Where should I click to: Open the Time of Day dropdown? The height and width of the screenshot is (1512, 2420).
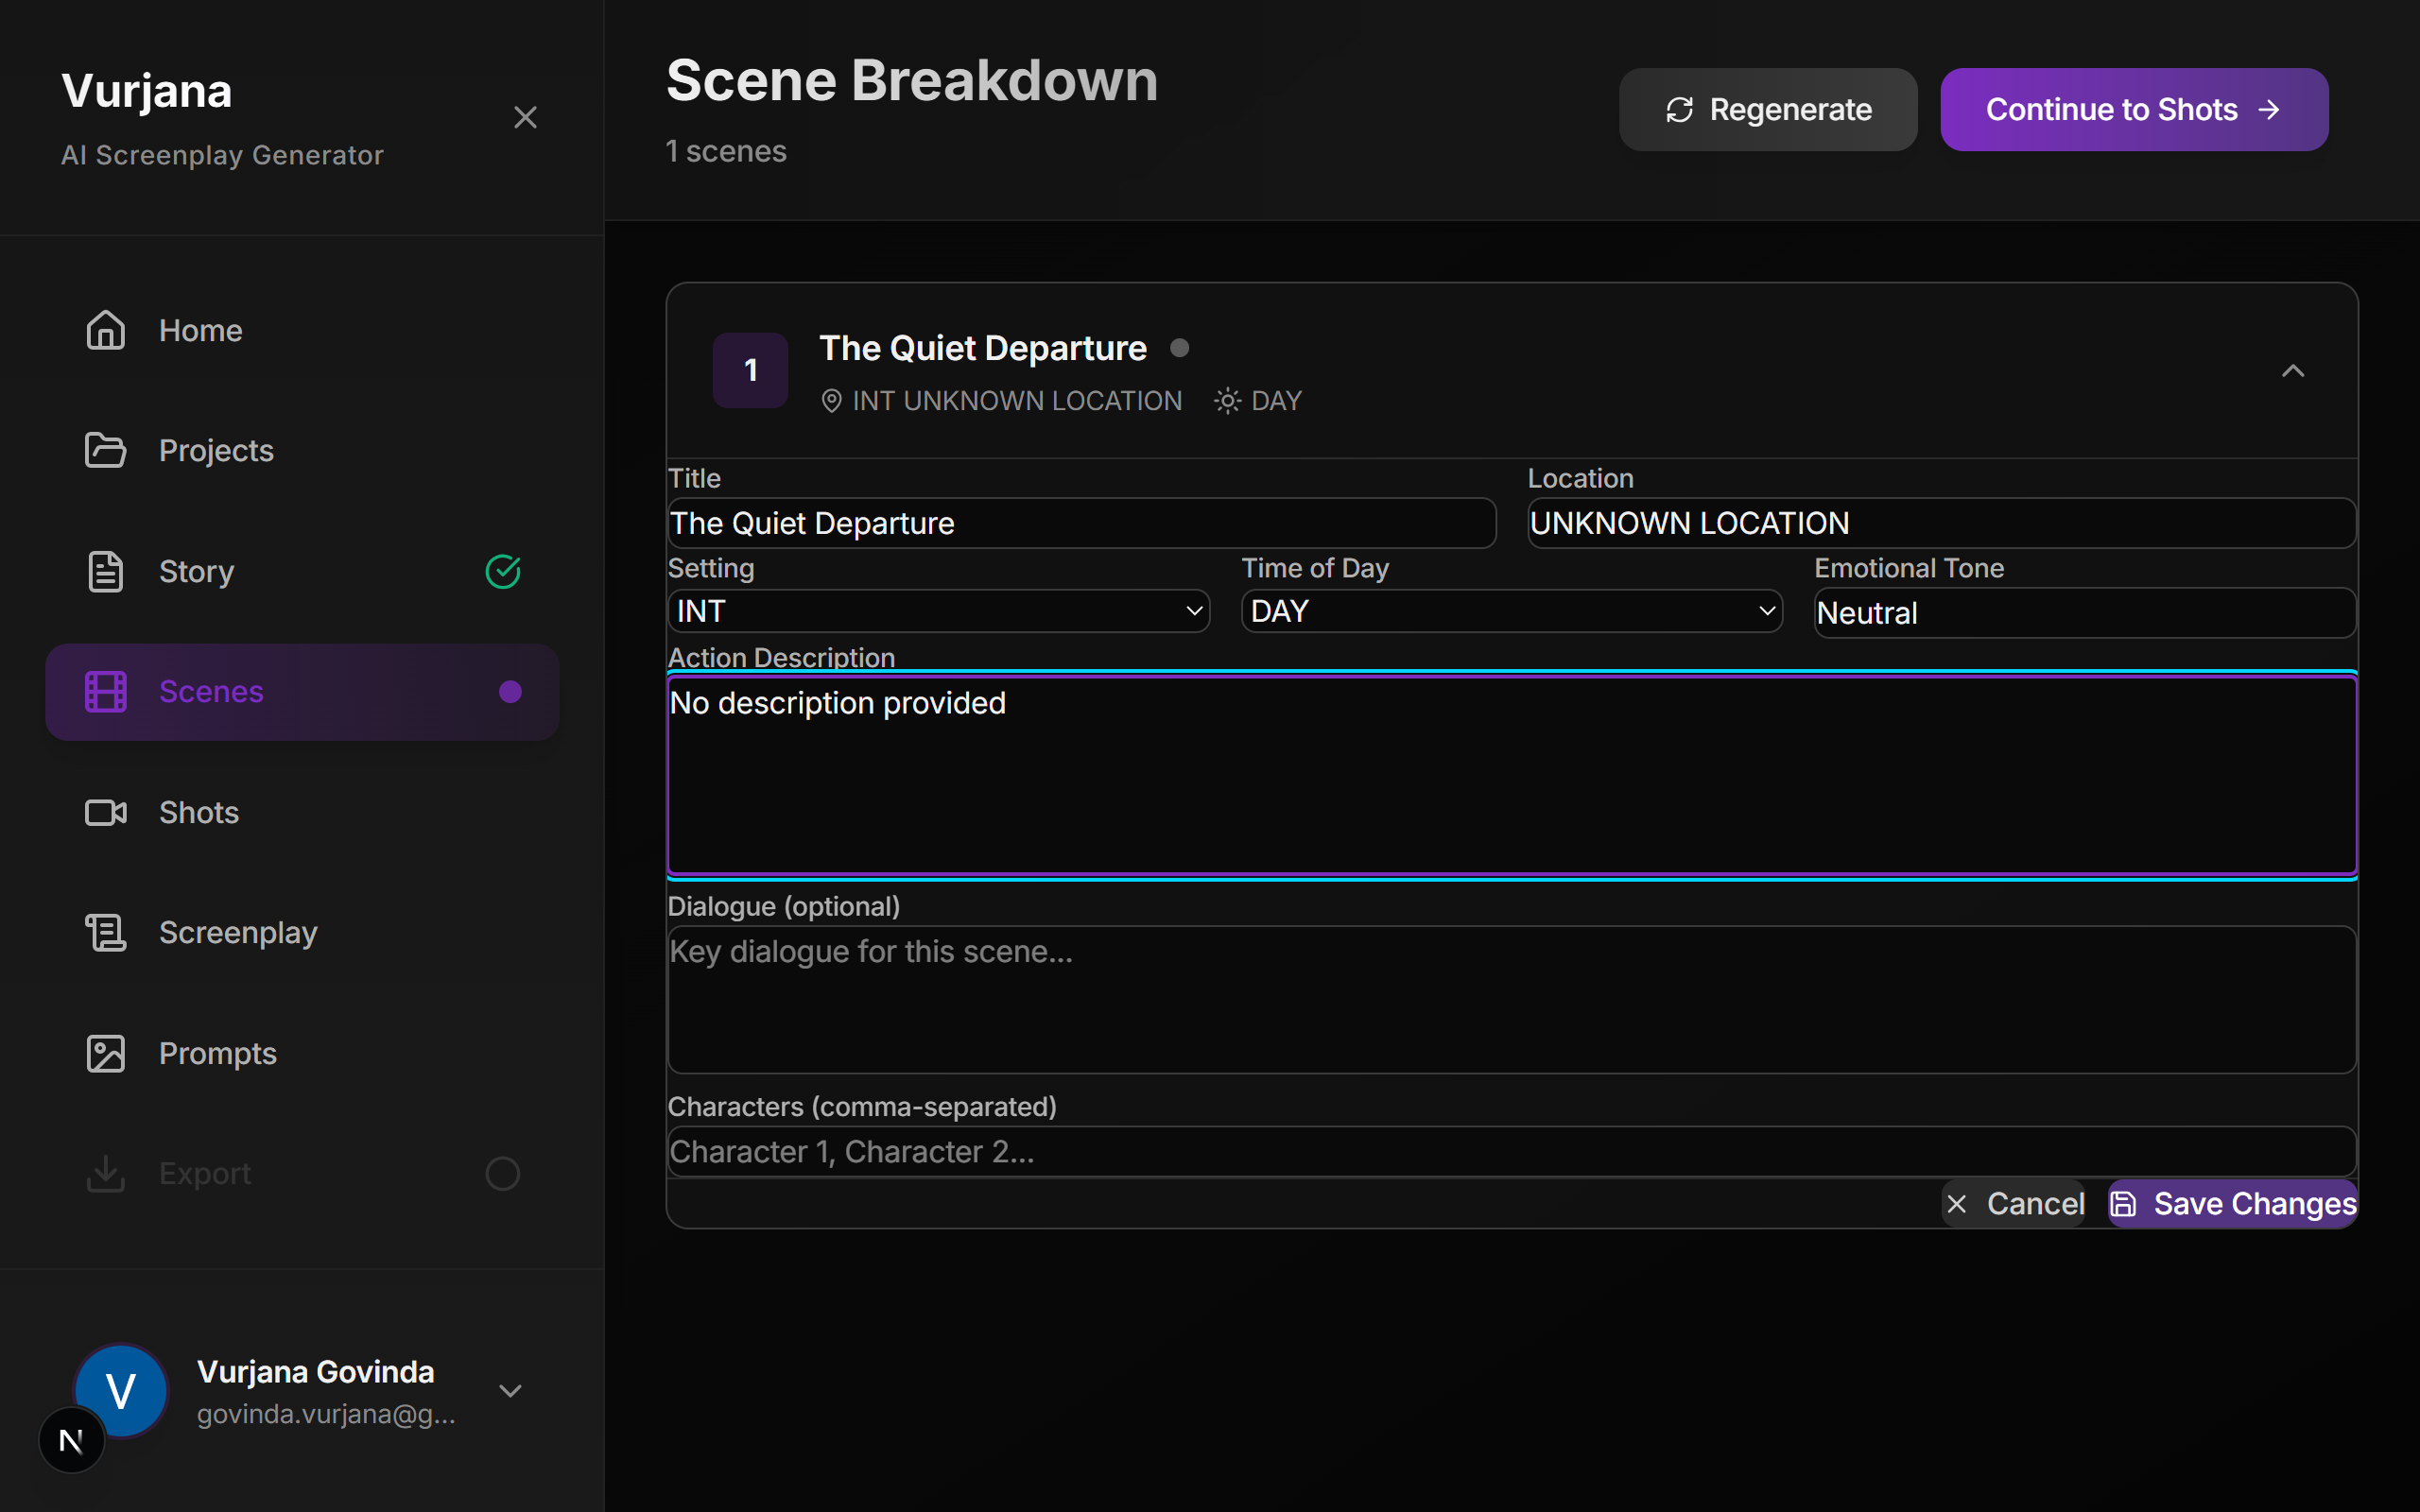pos(1511,611)
